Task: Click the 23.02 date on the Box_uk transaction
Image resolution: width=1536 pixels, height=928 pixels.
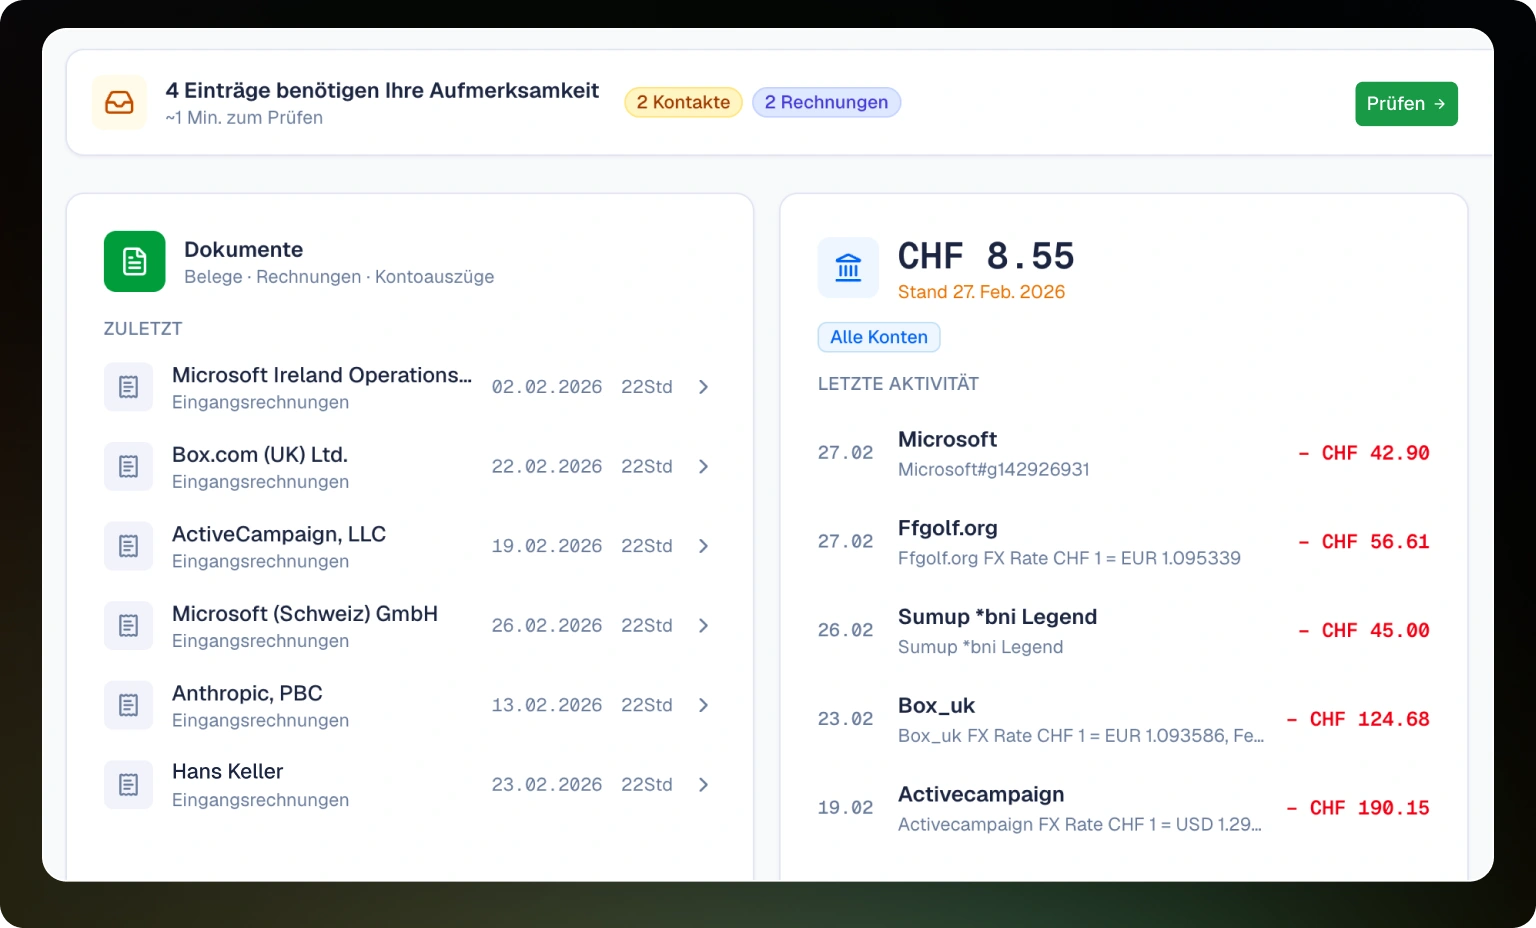Action: pyautogui.click(x=845, y=719)
